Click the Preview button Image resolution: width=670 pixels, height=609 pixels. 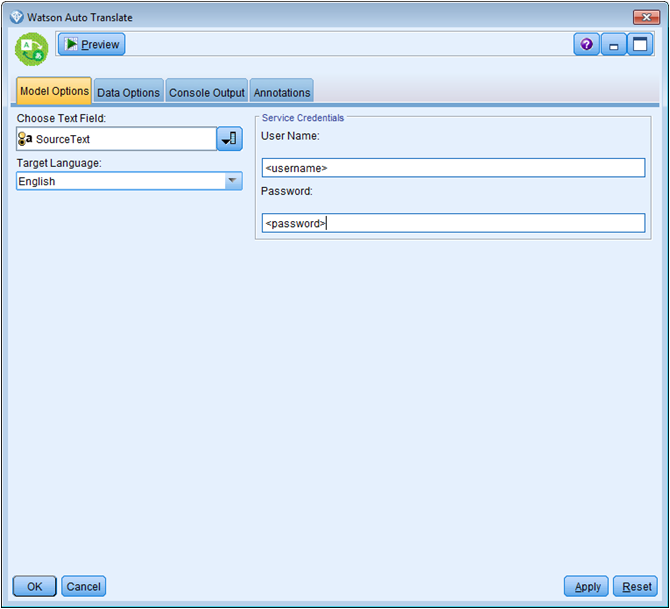point(91,44)
